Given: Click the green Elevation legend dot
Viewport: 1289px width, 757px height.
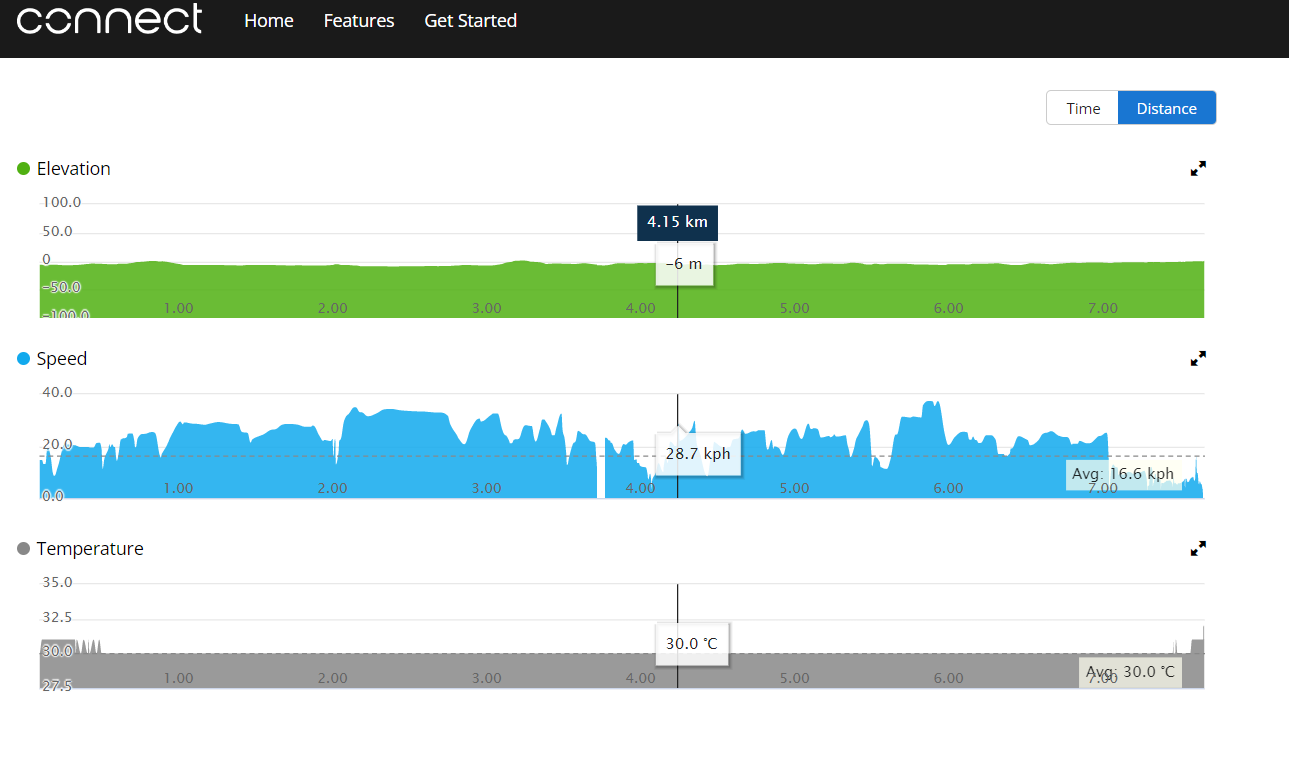Looking at the screenshot, I should click(x=24, y=169).
